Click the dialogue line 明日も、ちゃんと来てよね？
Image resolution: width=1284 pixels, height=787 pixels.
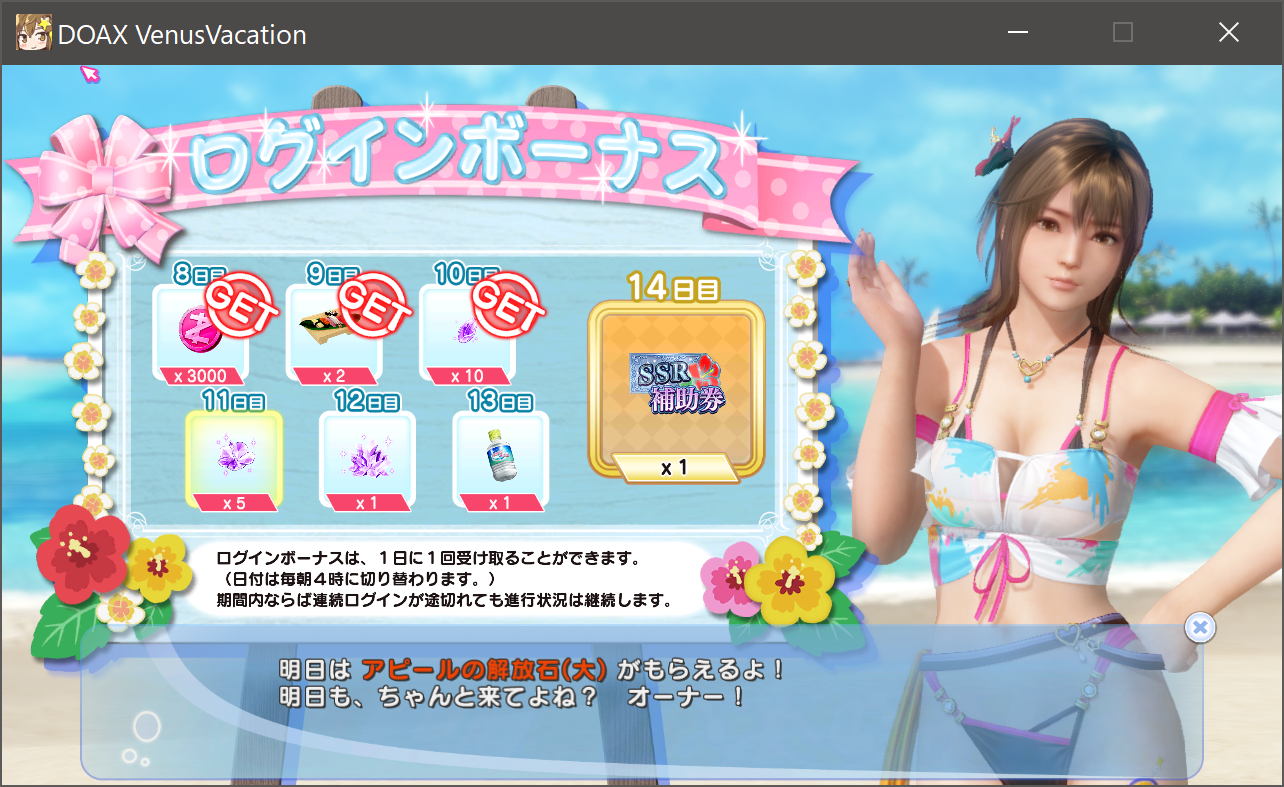point(439,698)
